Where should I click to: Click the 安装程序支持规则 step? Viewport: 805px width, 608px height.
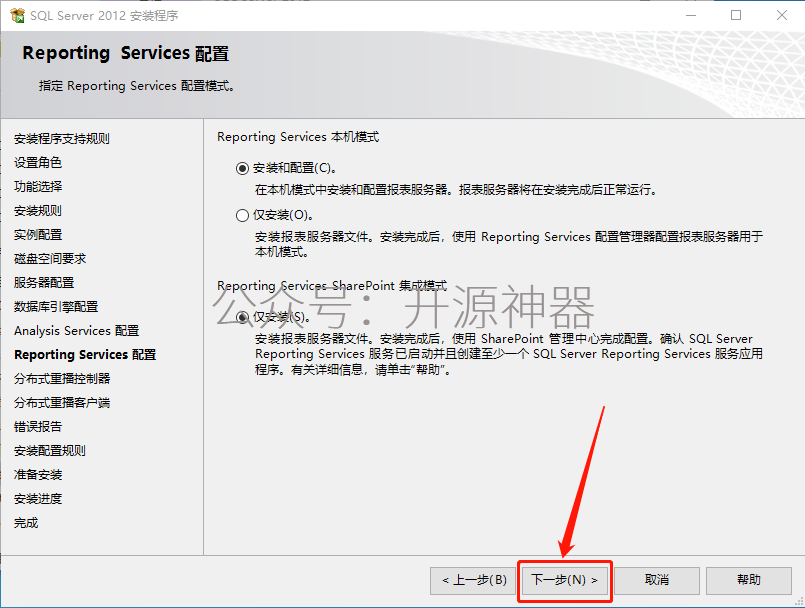(62, 139)
